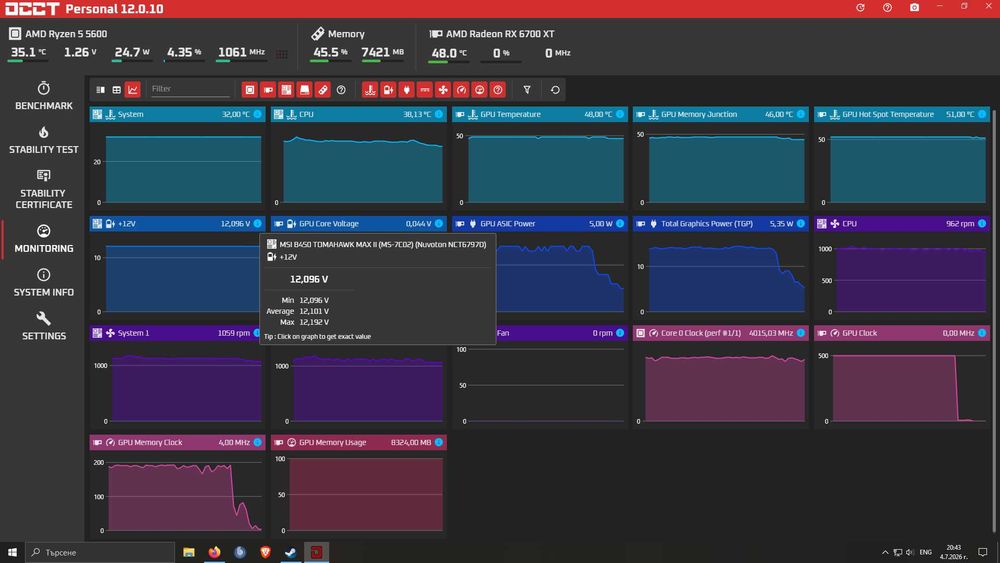Viewport: 1000px width, 563px height.
Task: Click the AMD Radeon RX 6700 XT header
Action: (492, 34)
